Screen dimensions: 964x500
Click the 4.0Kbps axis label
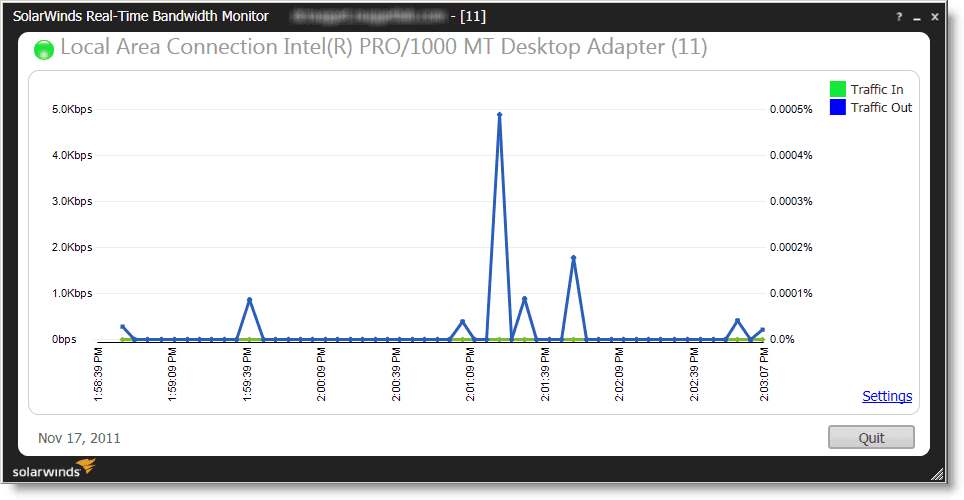click(x=72, y=156)
